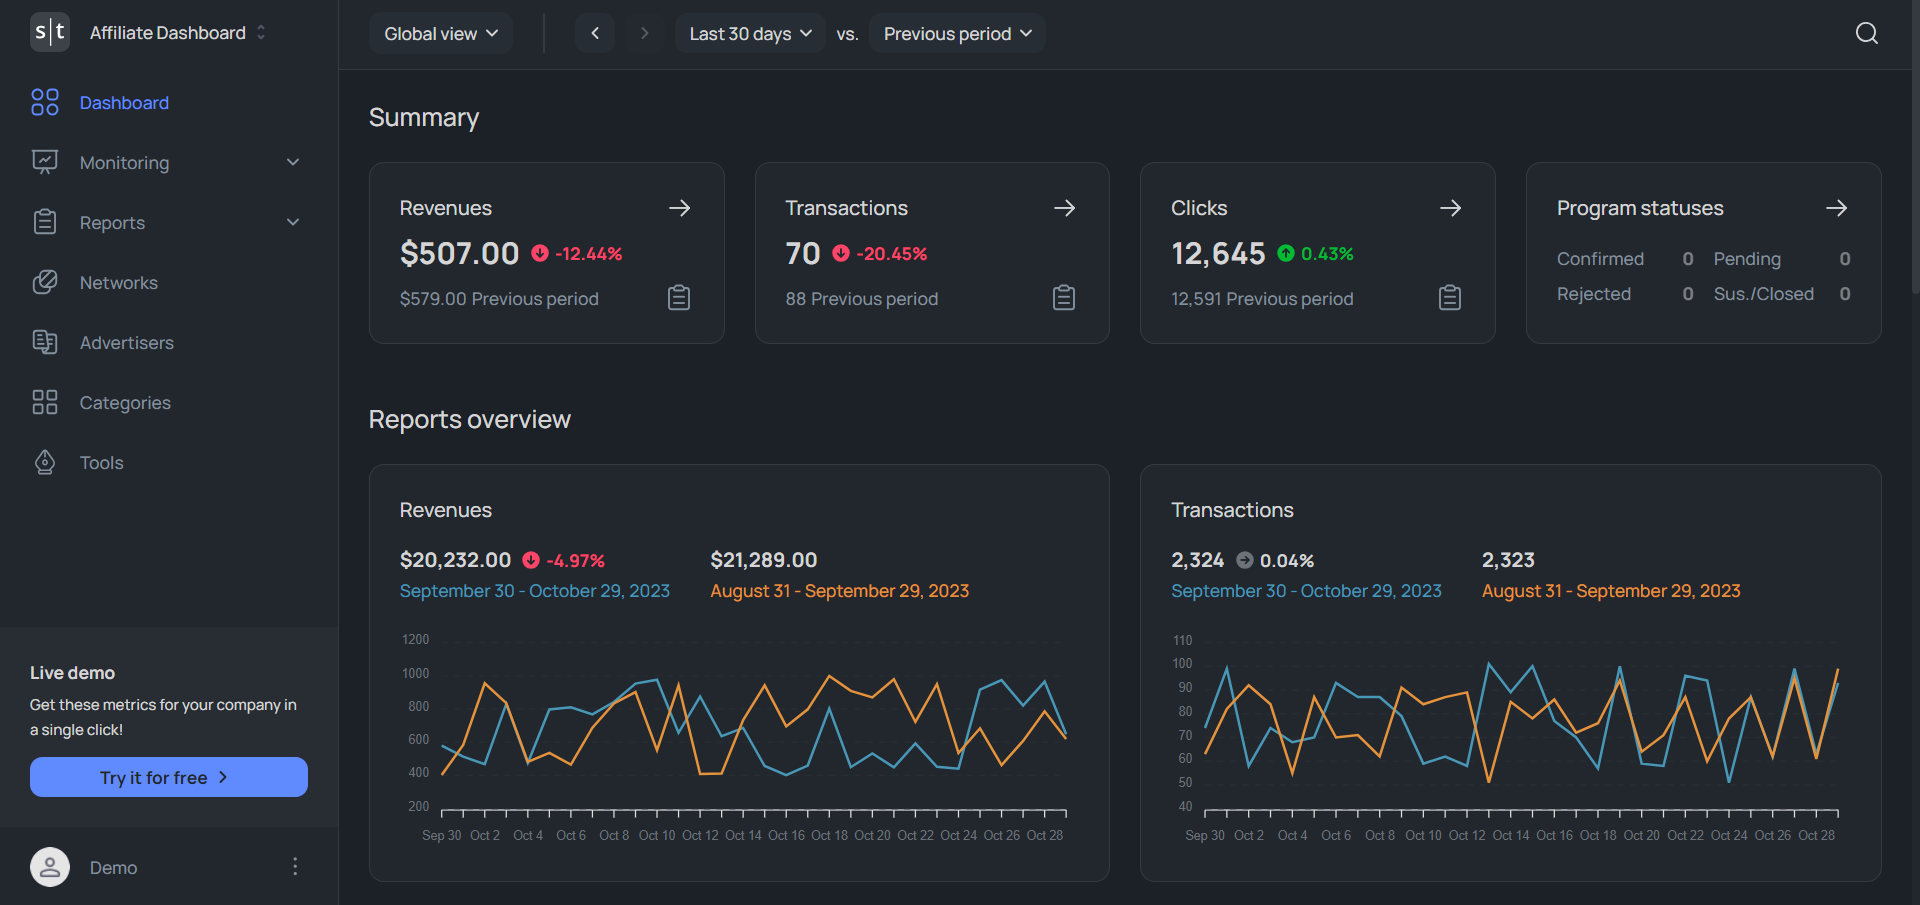This screenshot has width=1920, height=905.
Task: Select Reports in the sidebar
Action: coord(112,222)
